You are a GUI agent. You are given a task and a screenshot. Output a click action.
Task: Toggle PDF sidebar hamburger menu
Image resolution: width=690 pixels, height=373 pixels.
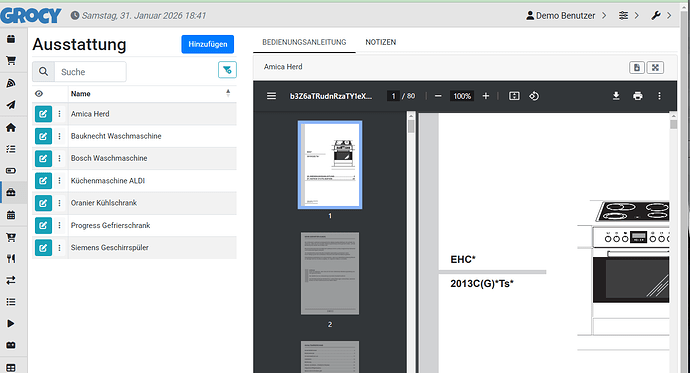pyautogui.click(x=272, y=96)
